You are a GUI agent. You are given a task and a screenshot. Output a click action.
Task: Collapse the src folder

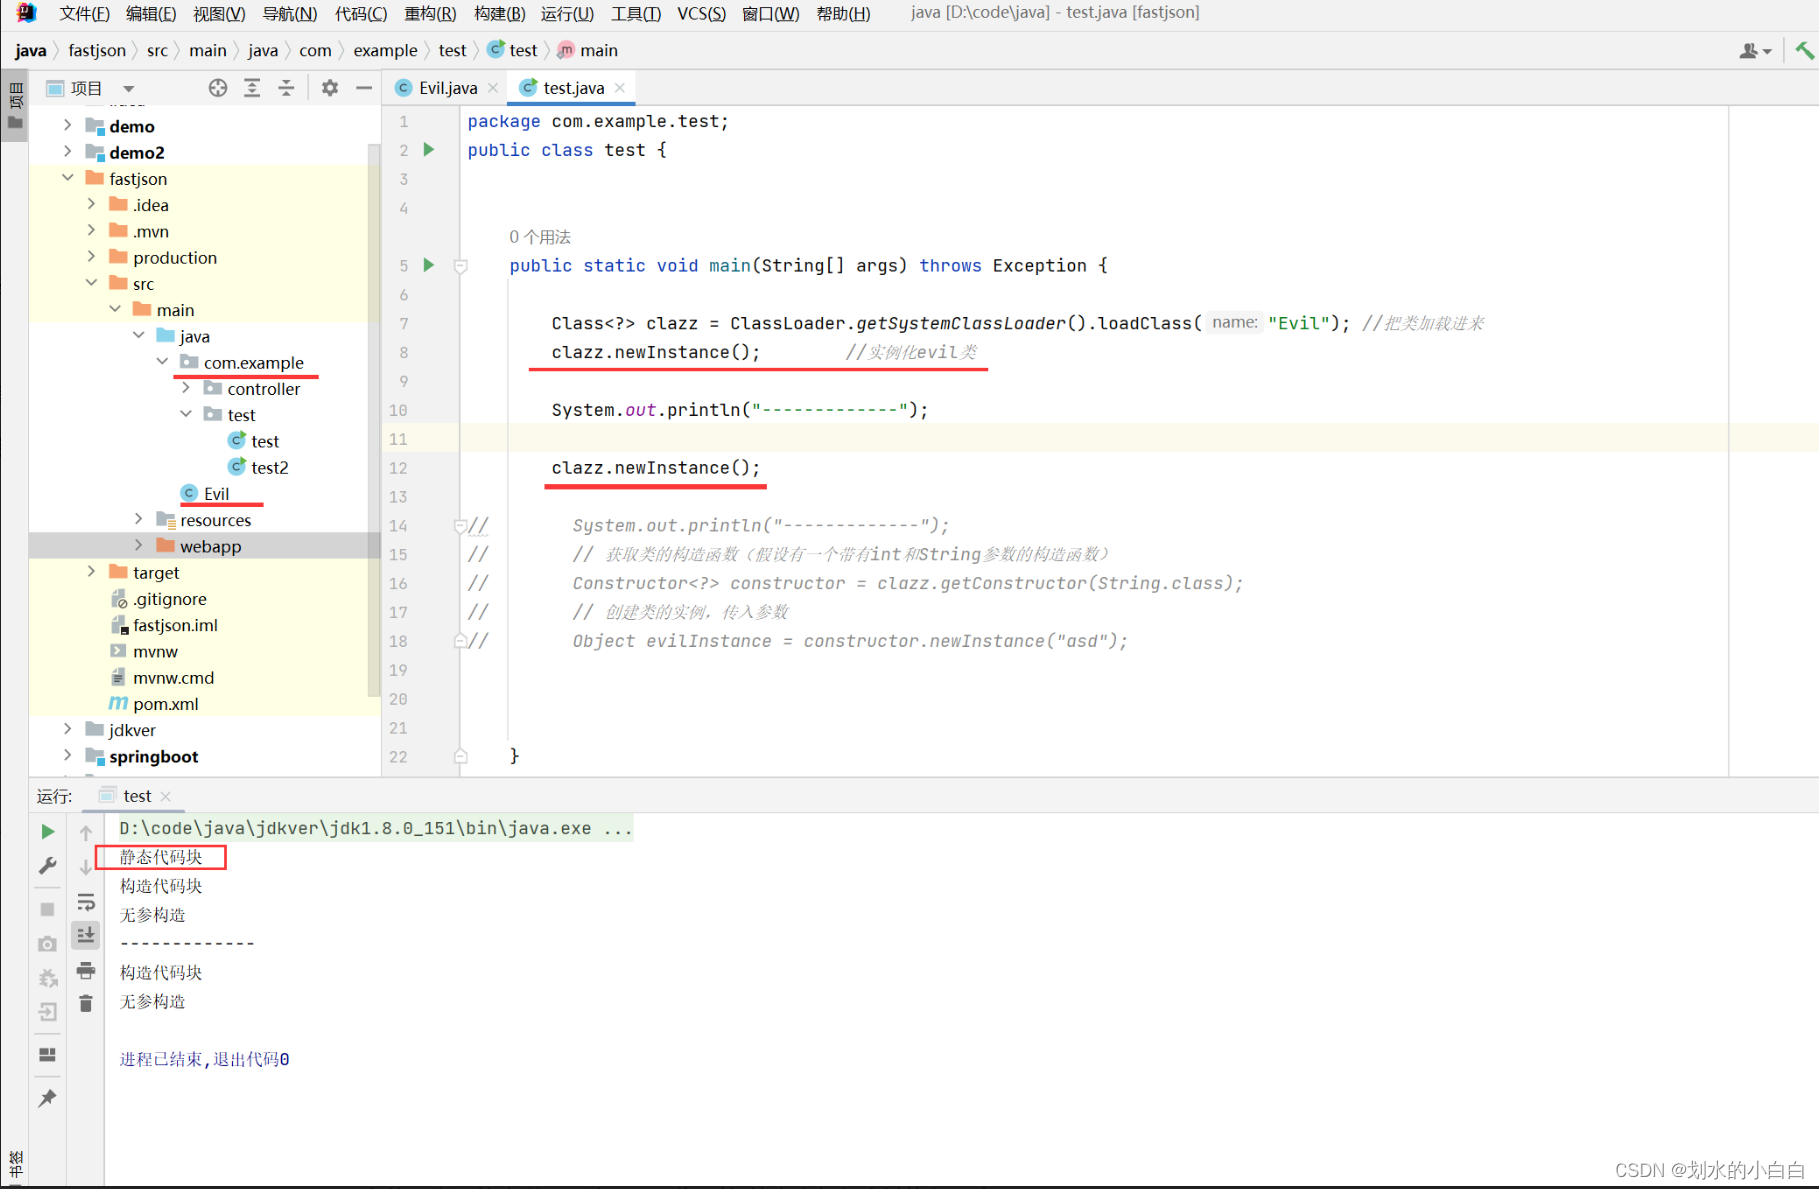91,283
